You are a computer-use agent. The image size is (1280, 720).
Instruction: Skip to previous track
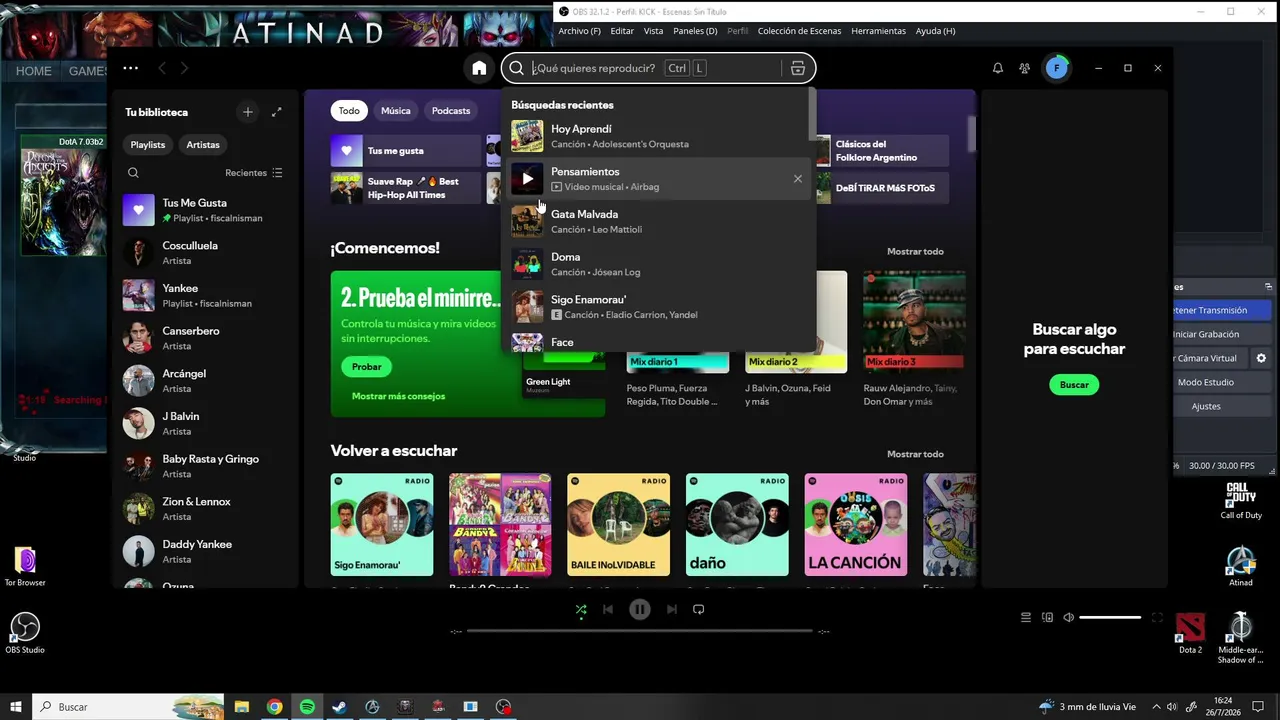pos(608,609)
